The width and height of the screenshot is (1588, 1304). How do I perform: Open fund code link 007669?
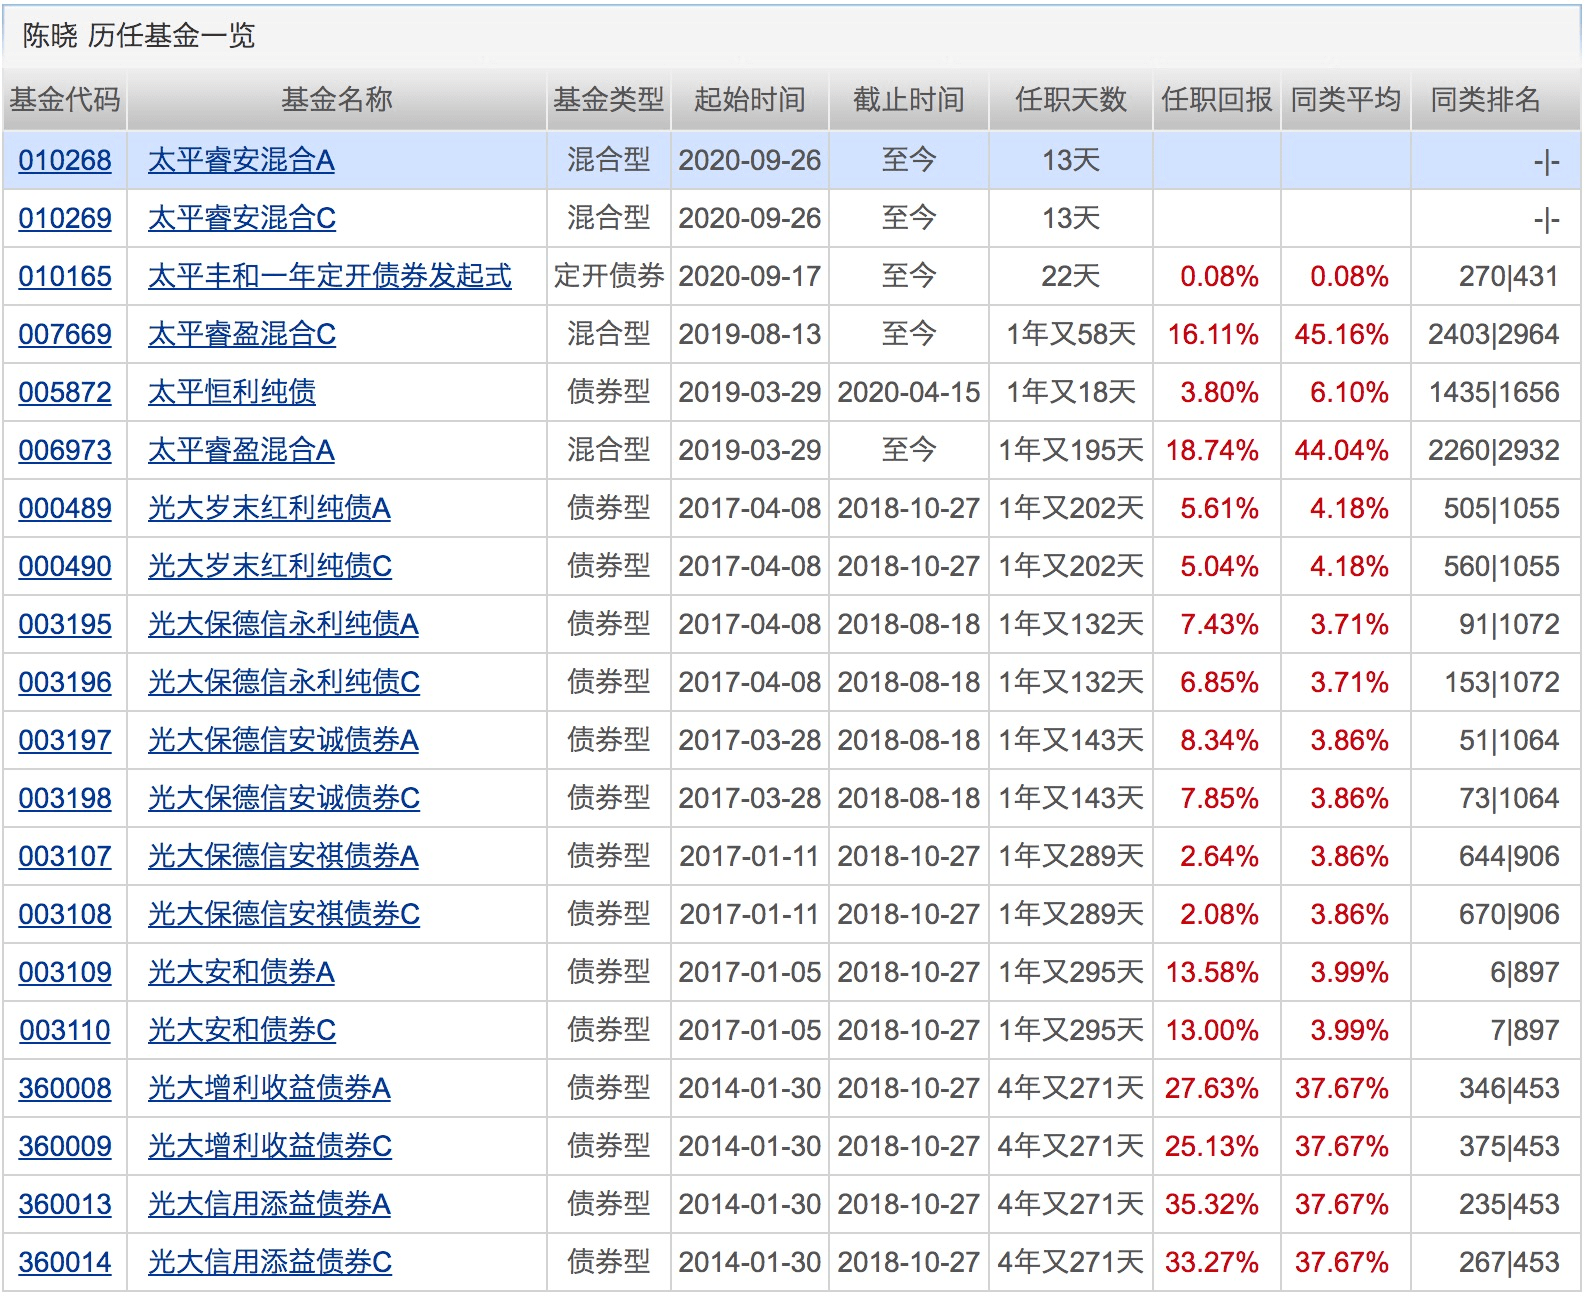click(x=65, y=334)
